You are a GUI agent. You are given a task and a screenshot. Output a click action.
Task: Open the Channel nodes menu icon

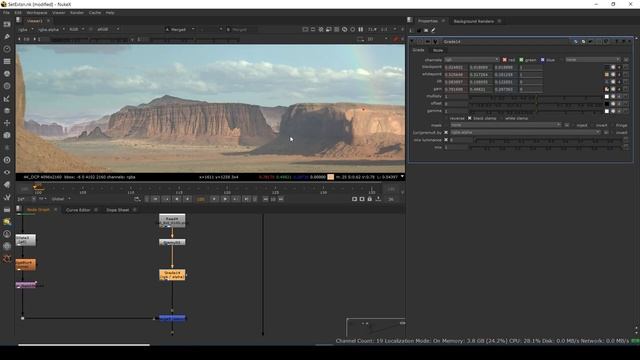7,61
